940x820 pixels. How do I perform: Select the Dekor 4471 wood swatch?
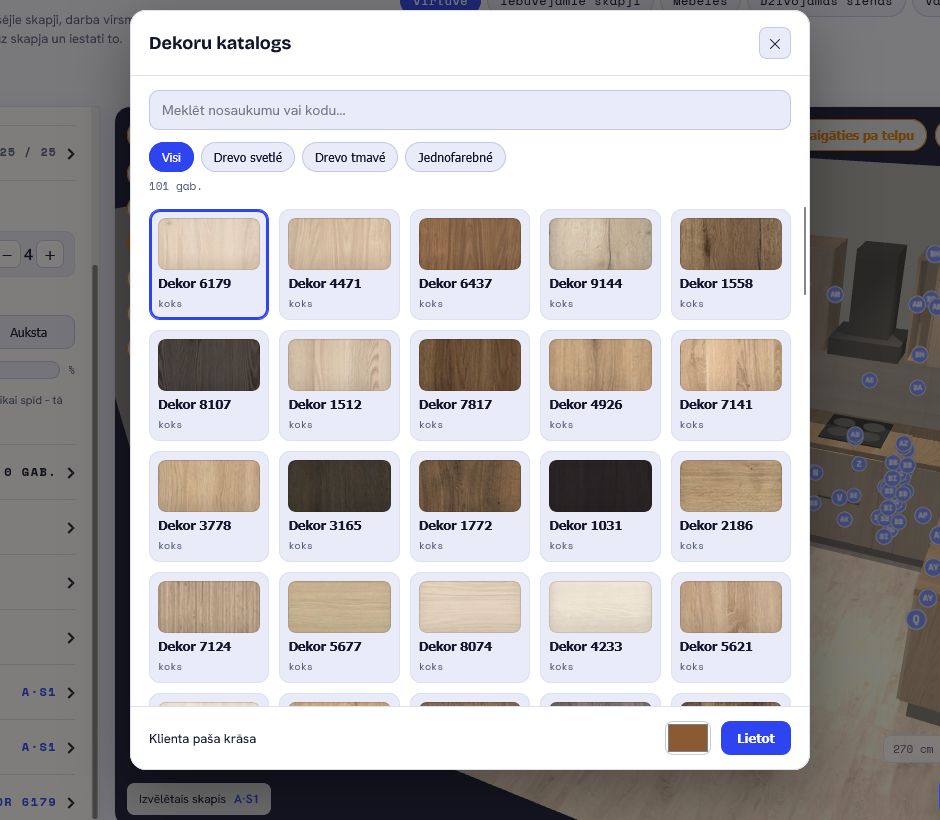point(339,264)
